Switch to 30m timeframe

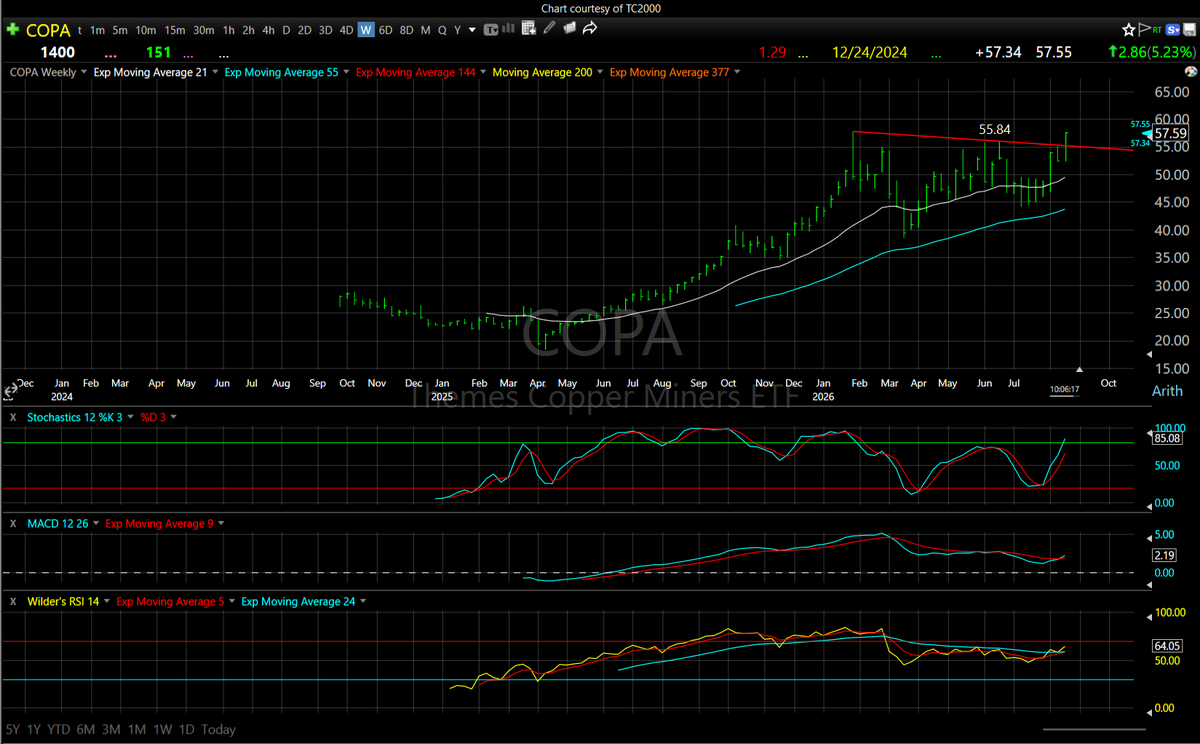coord(204,30)
